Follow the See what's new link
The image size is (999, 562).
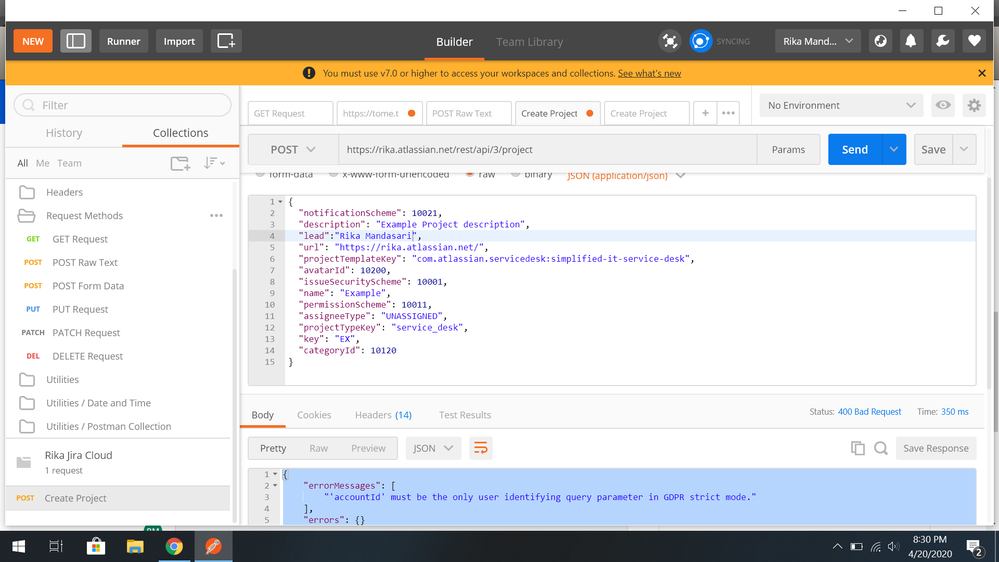point(649,73)
